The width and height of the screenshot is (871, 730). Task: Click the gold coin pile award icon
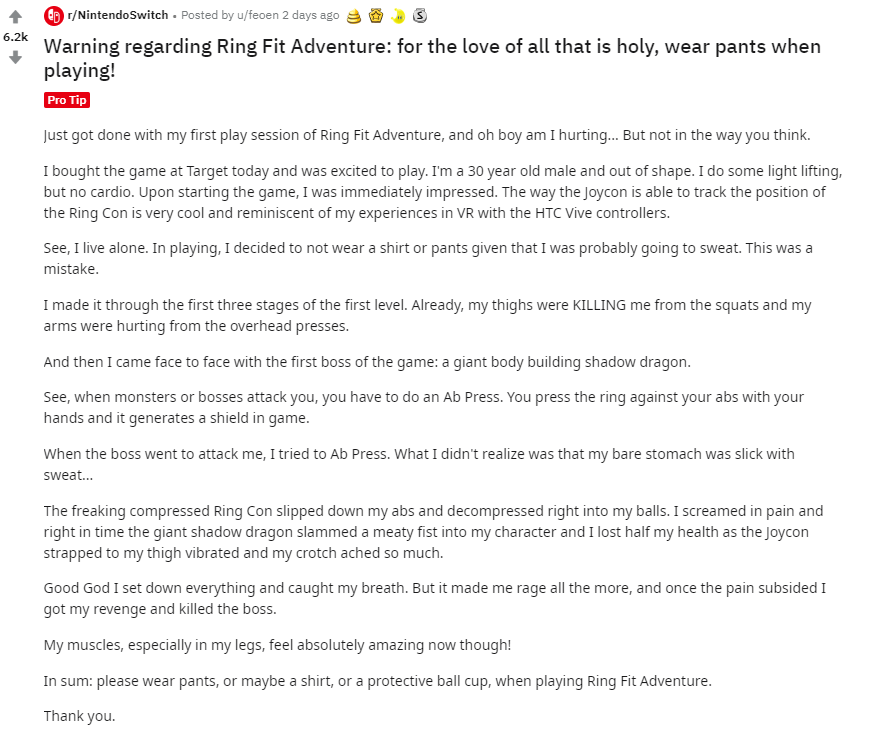tap(354, 17)
